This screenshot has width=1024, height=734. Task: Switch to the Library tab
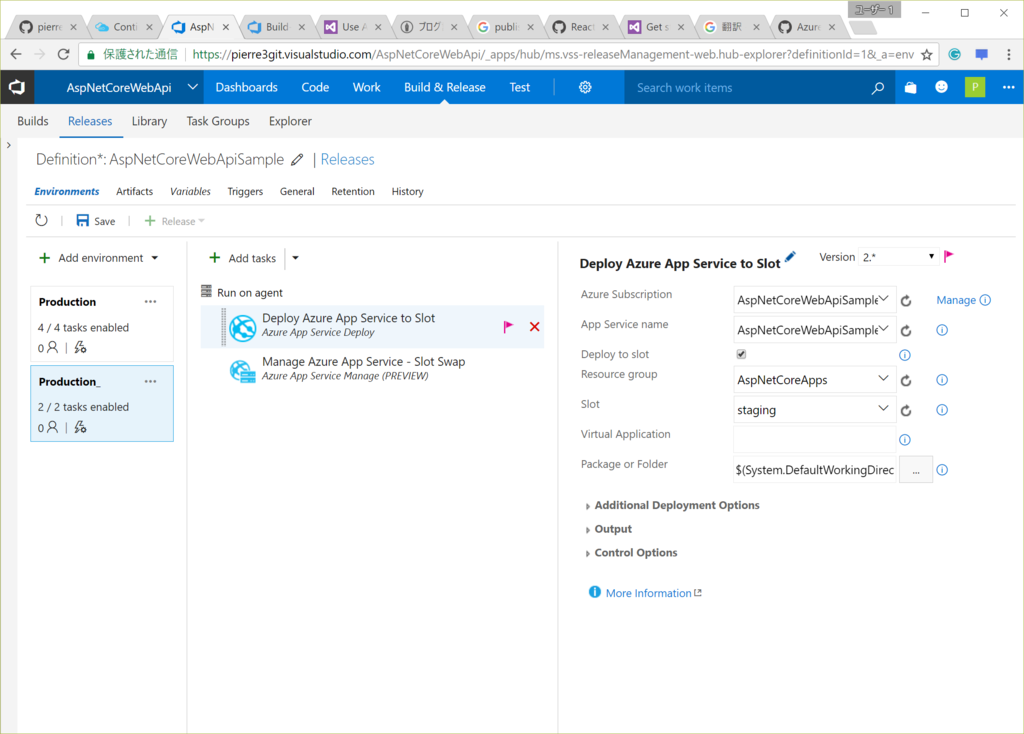point(150,121)
